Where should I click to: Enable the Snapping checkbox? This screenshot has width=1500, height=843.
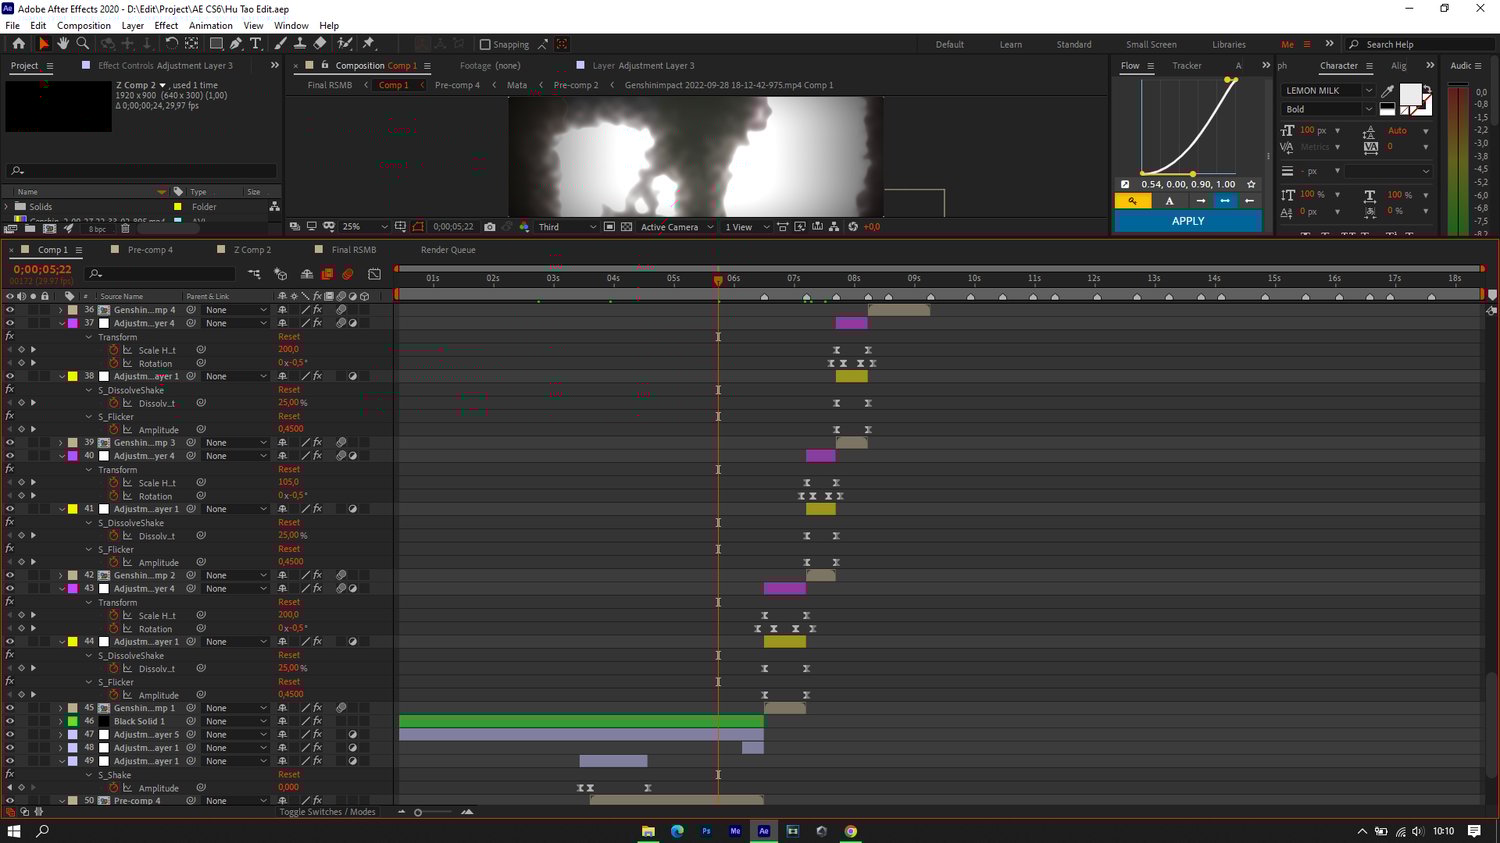coord(485,44)
